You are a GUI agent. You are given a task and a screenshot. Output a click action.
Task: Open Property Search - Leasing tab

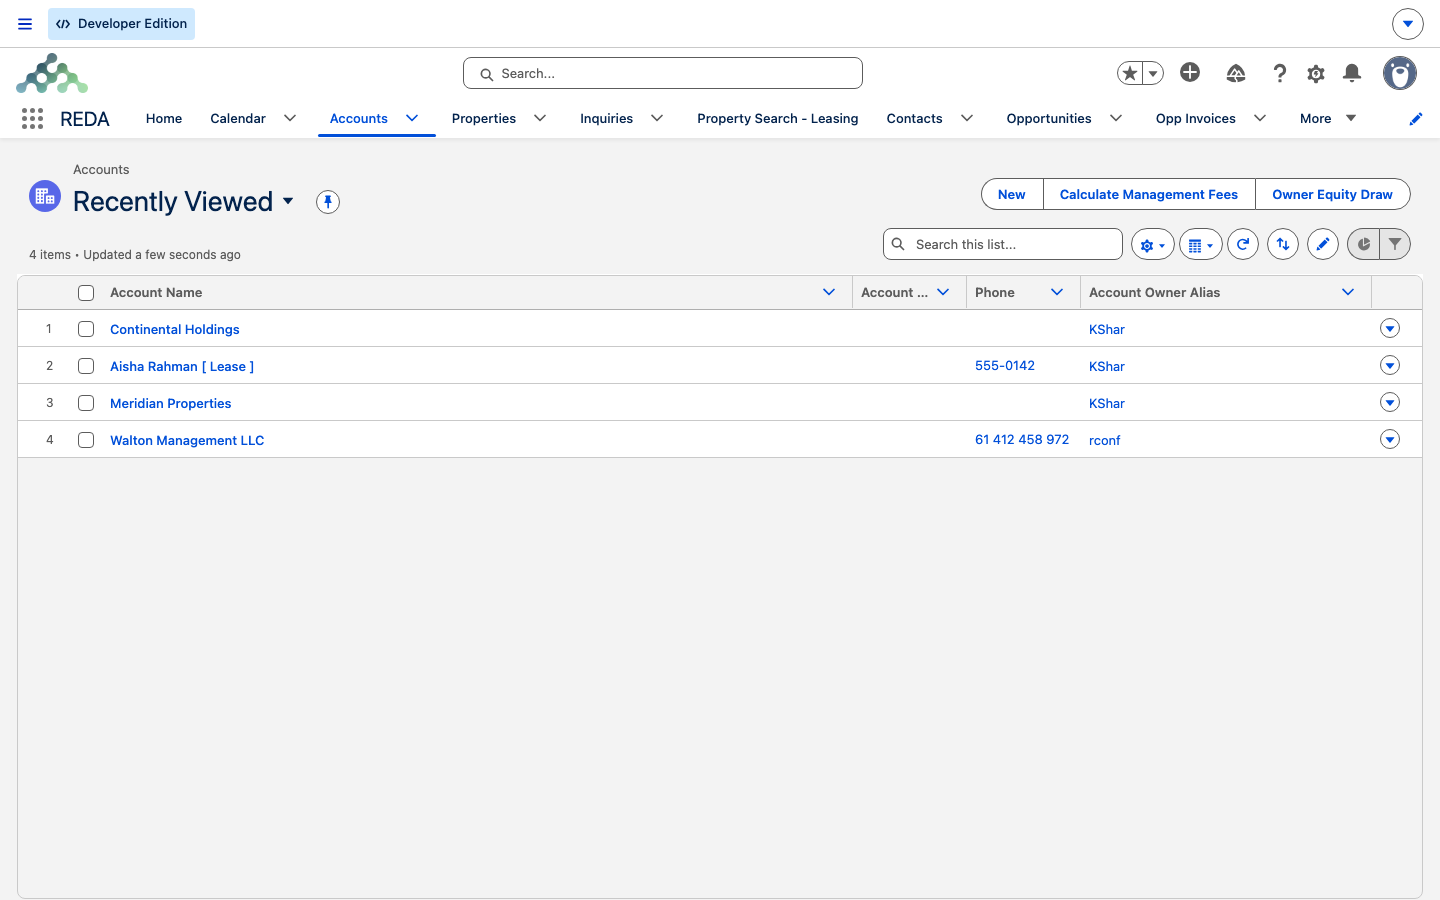point(778,118)
